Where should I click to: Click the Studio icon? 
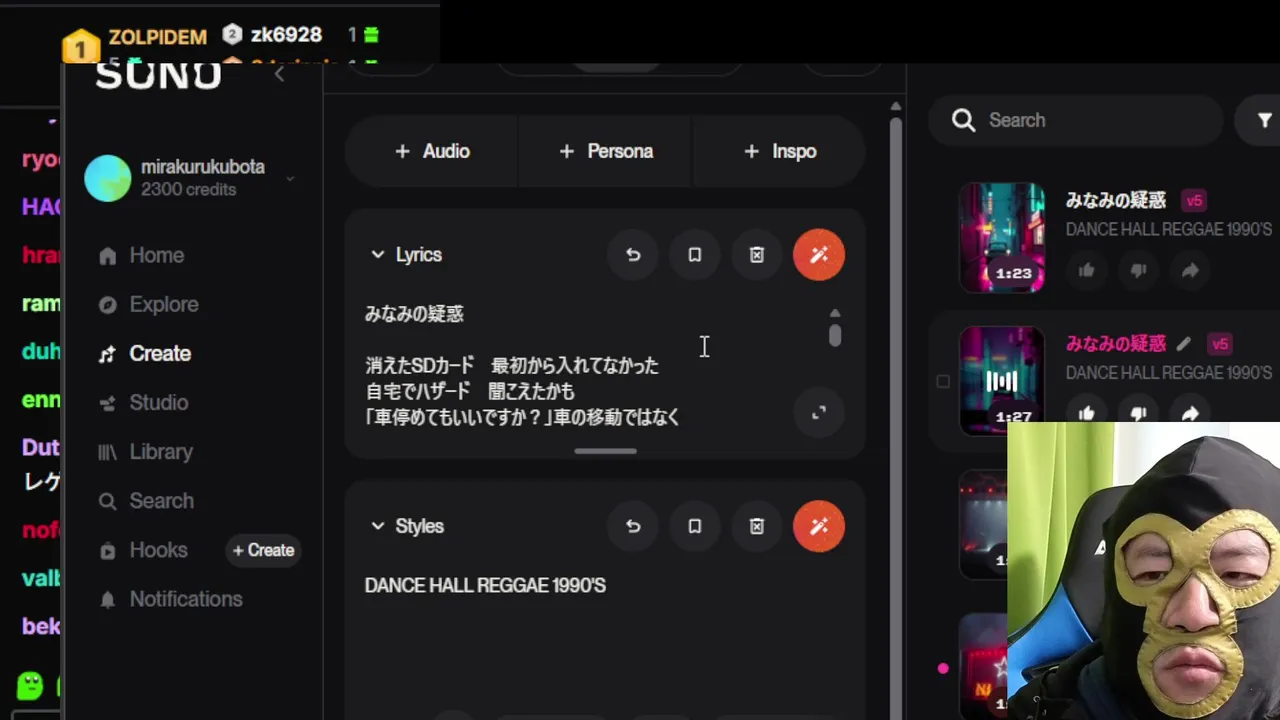tap(108, 403)
